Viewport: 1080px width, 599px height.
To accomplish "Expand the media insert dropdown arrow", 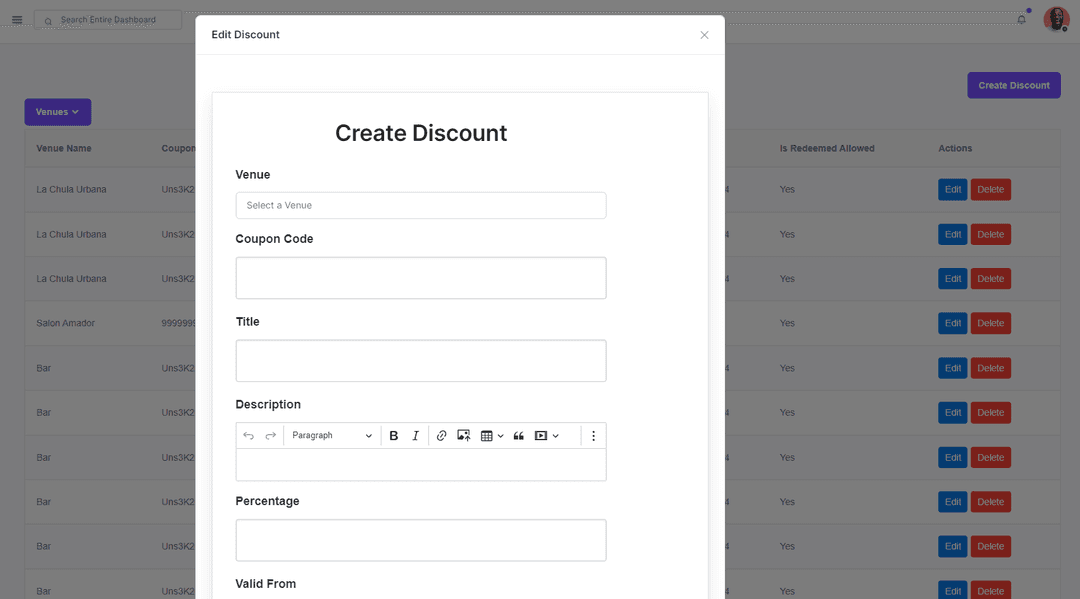I will click(556, 436).
